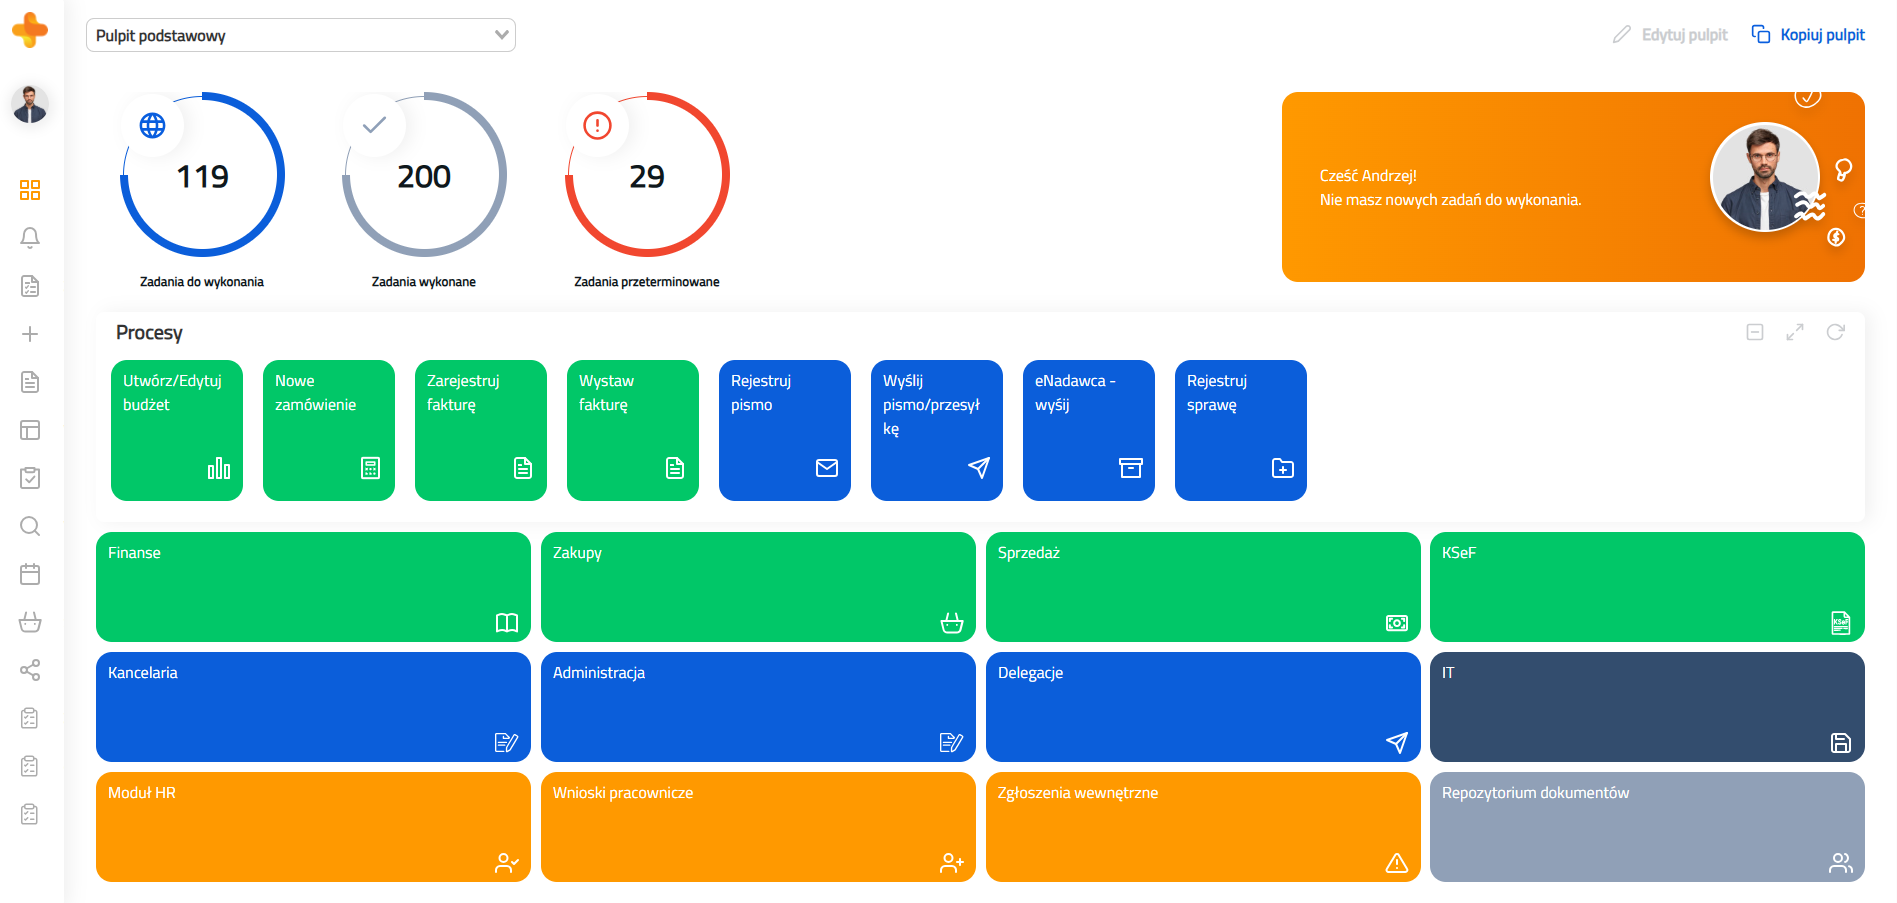The image size is (1897, 903).
Task: Open the Kancelaria module tile
Action: click(x=313, y=707)
